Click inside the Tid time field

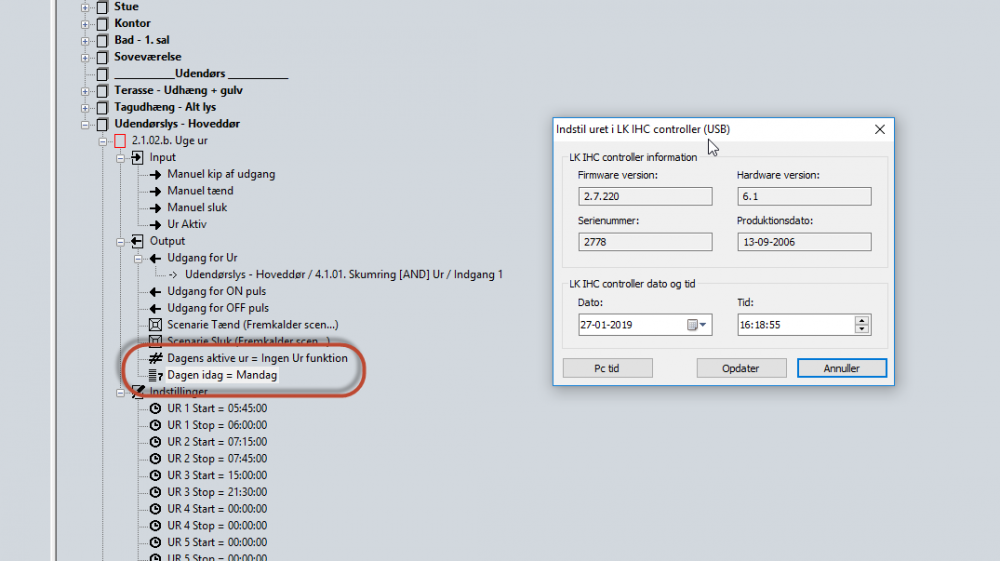point(790,325)
